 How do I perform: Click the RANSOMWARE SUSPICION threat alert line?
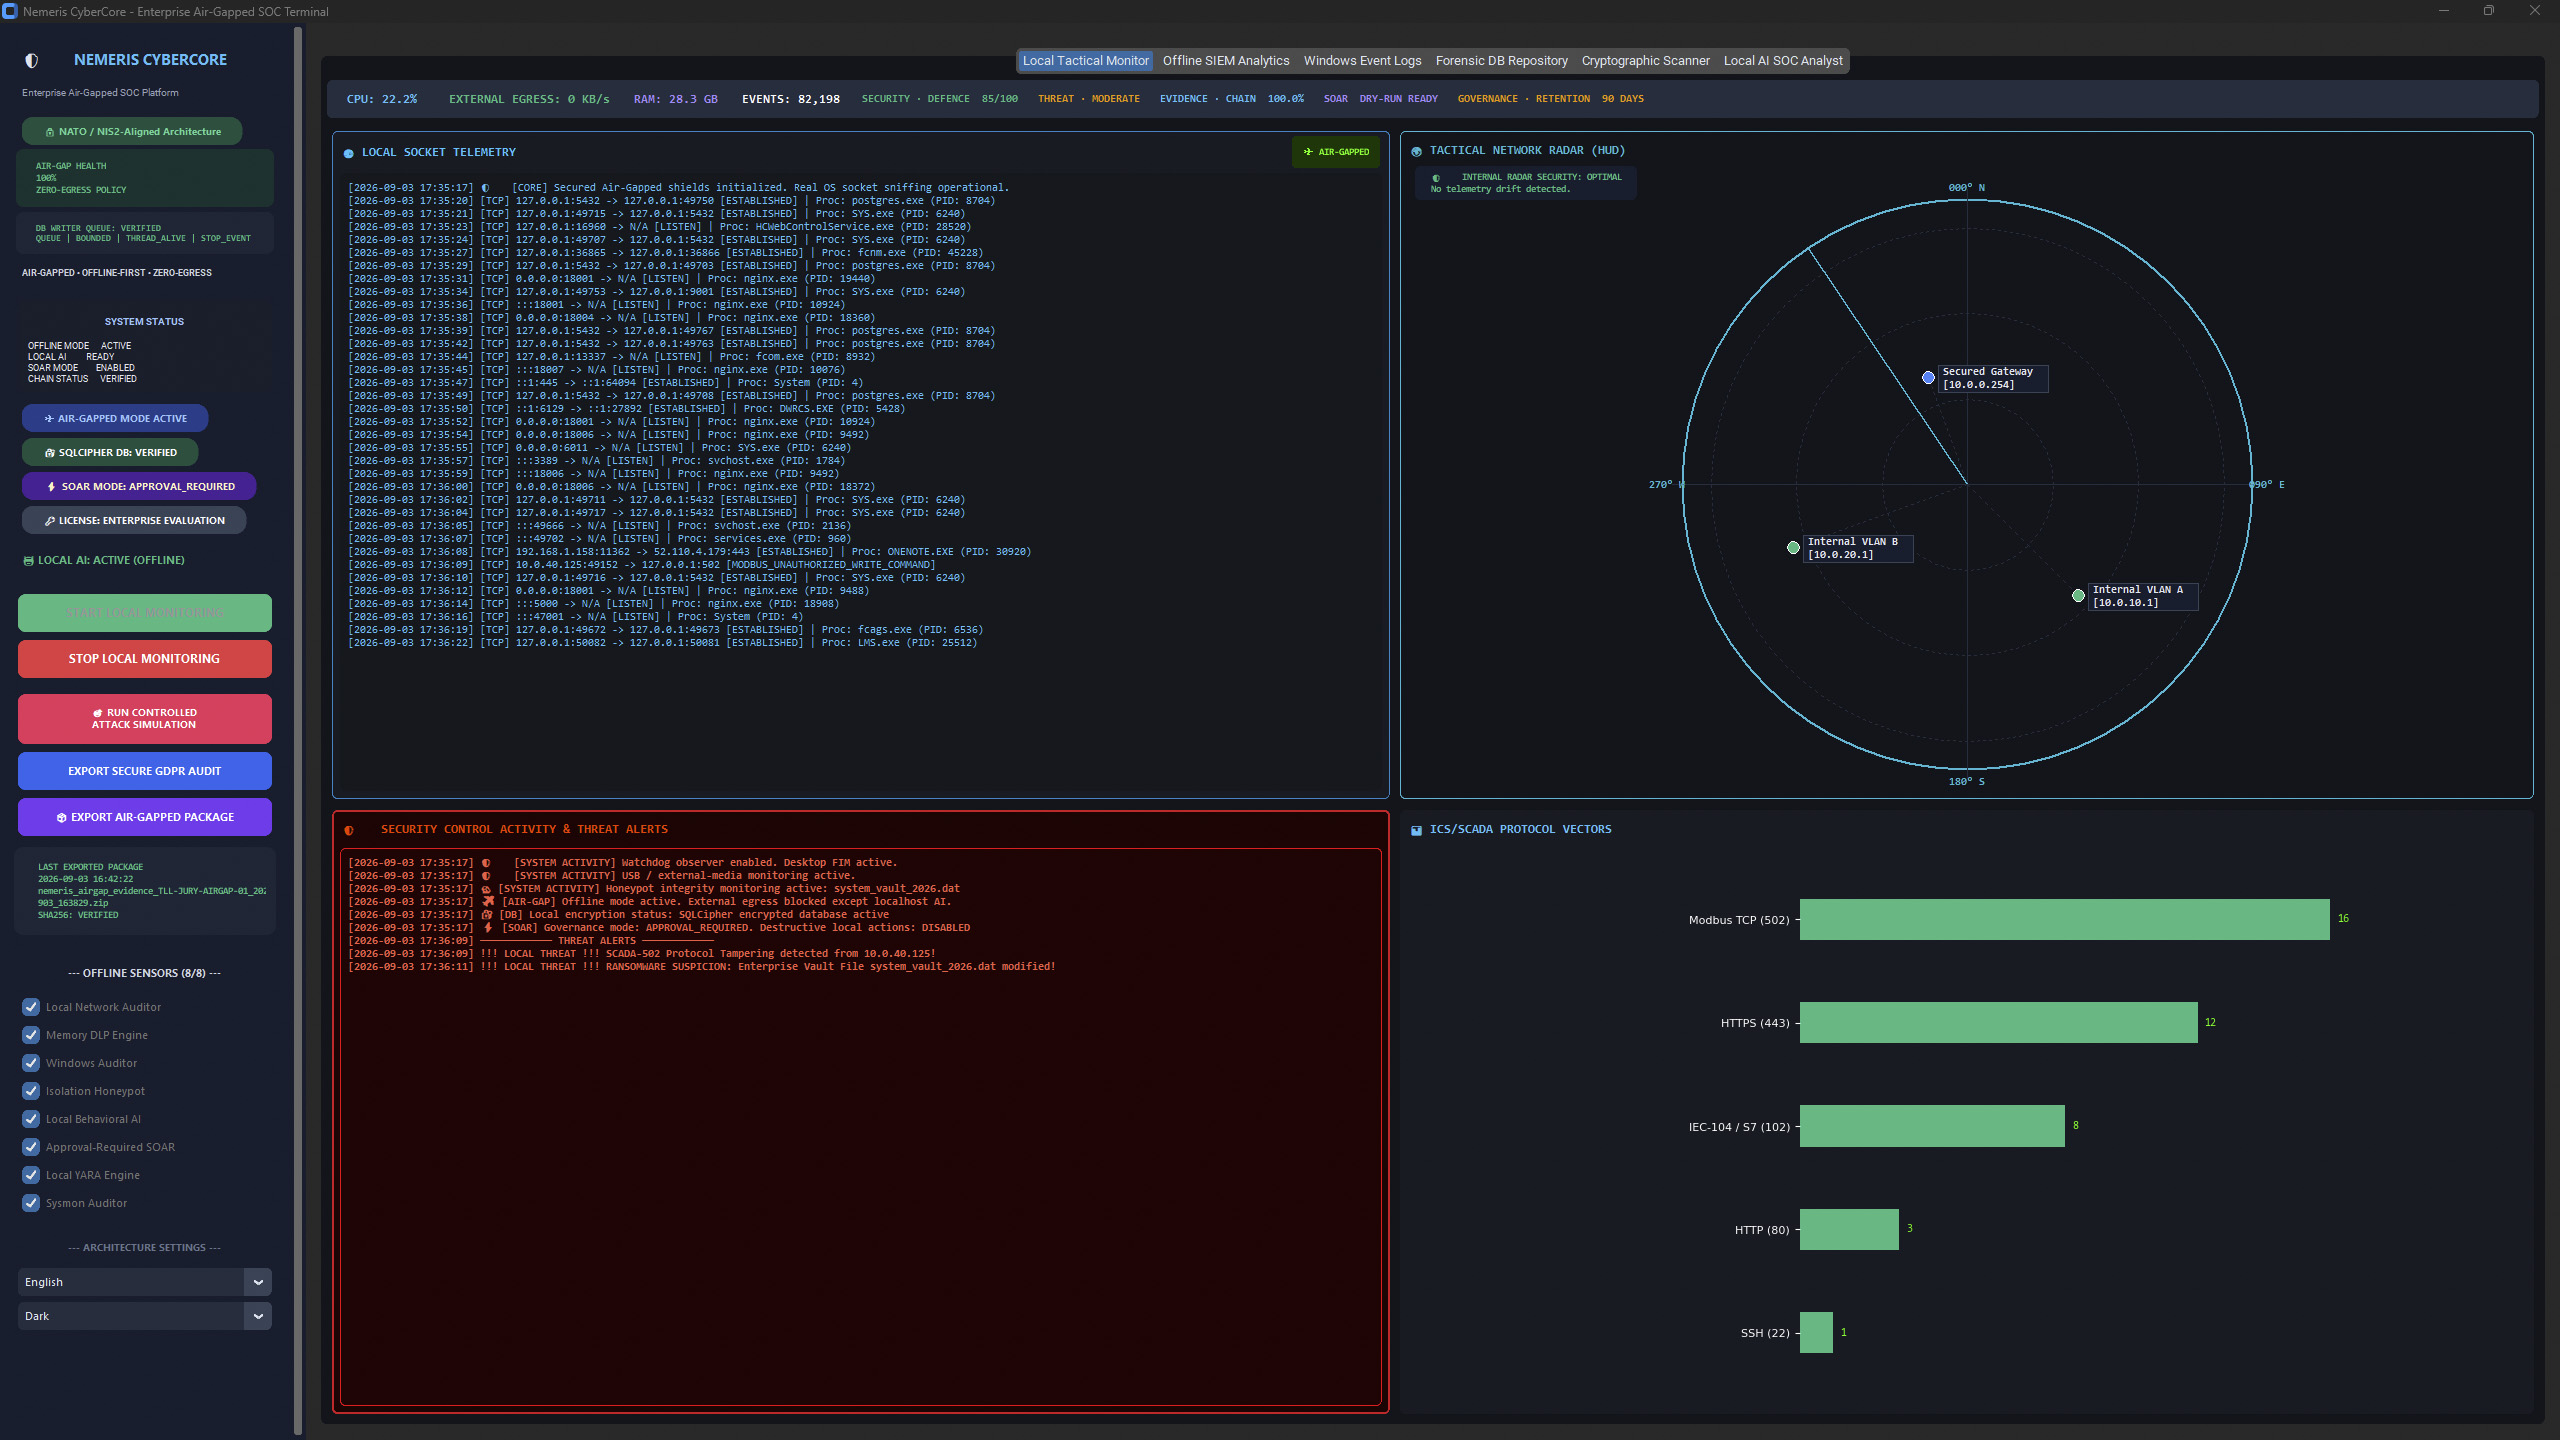point(702,967)
